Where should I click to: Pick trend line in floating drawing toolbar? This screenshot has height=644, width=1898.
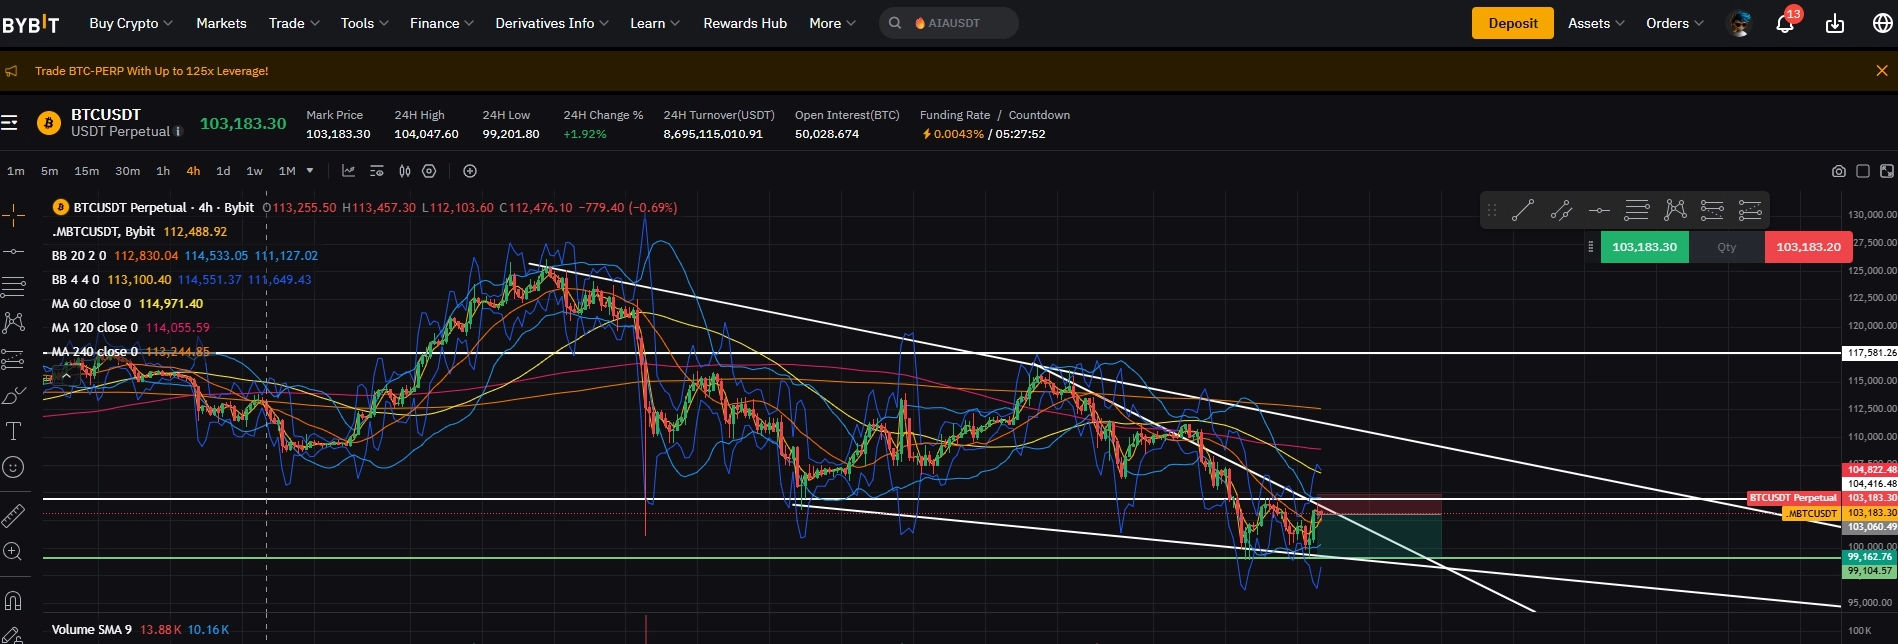click(x=1523, y=210)
